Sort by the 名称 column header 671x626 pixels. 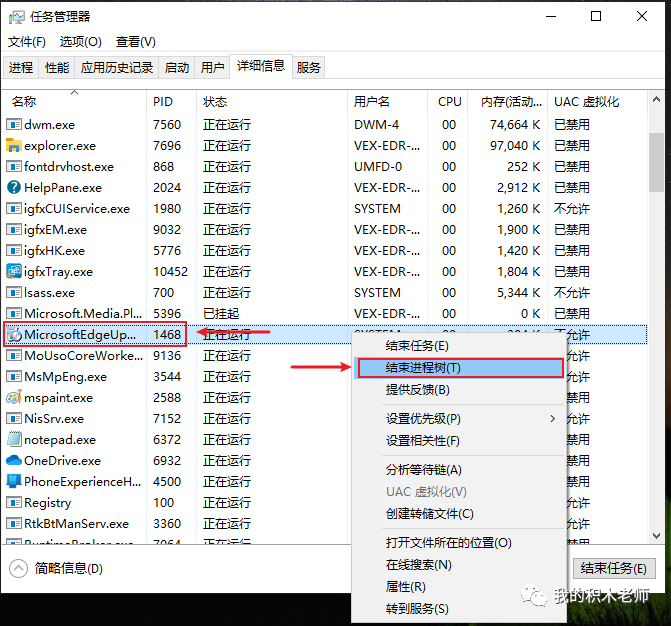click(x=74, y=101)
